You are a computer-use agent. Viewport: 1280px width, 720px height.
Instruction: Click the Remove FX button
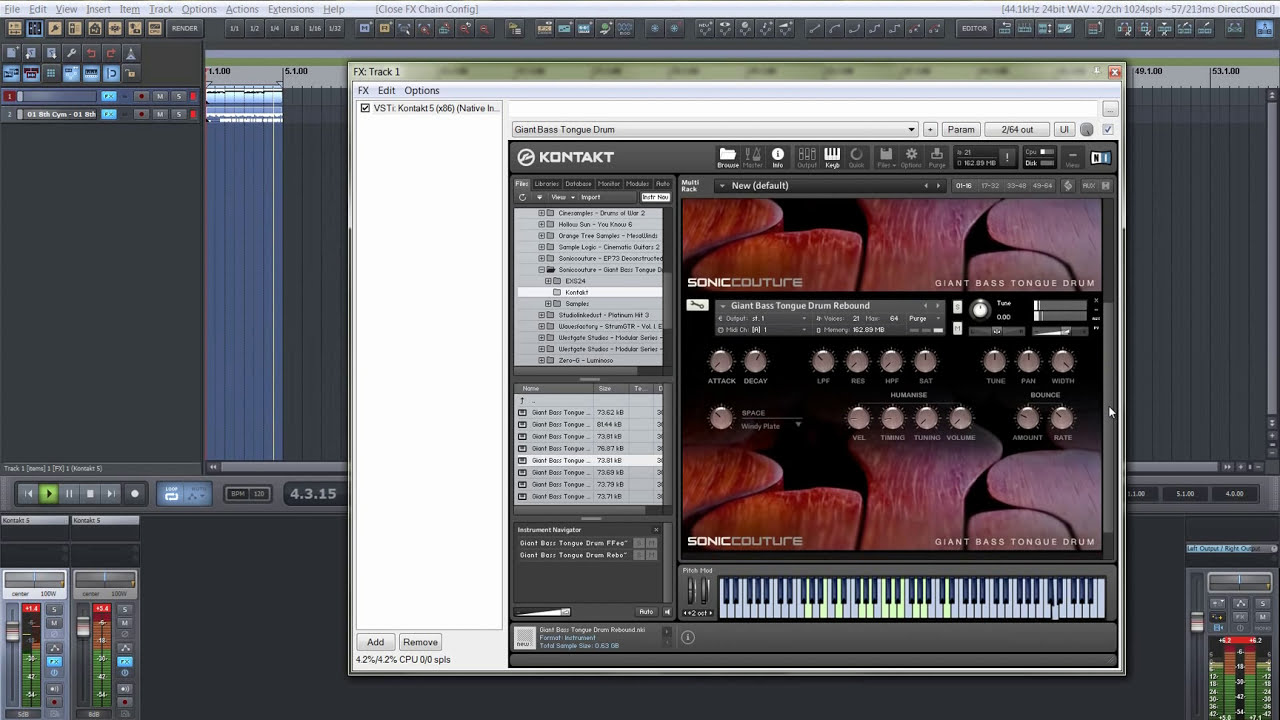[420, 642]
